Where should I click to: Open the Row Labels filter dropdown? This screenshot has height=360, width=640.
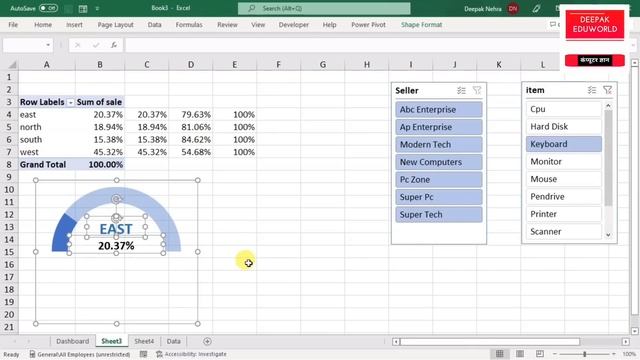coord(70,102)
